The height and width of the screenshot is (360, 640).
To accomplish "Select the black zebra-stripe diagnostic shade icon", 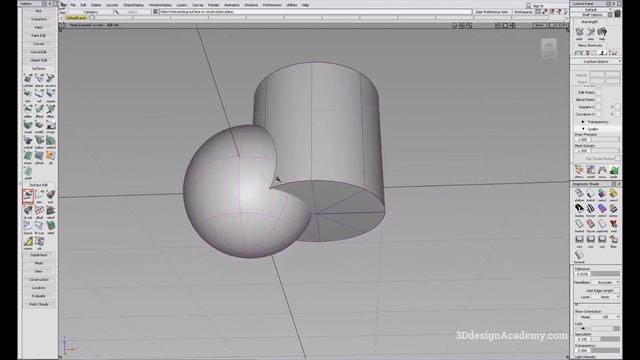I will pos(579,209).
